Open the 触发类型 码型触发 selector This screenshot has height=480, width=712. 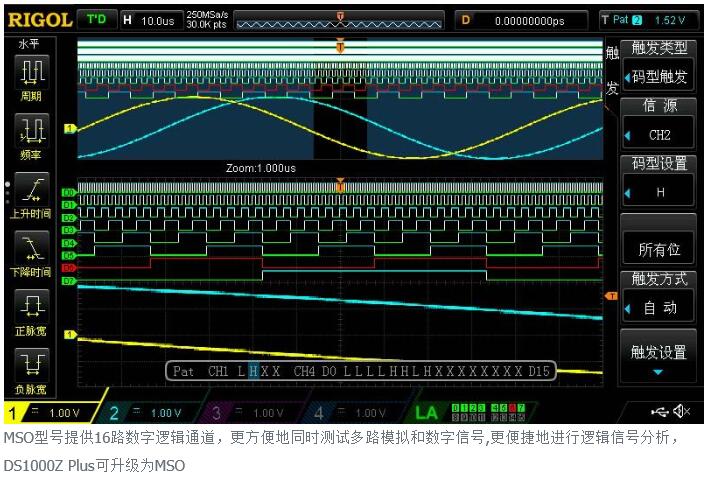658,66
